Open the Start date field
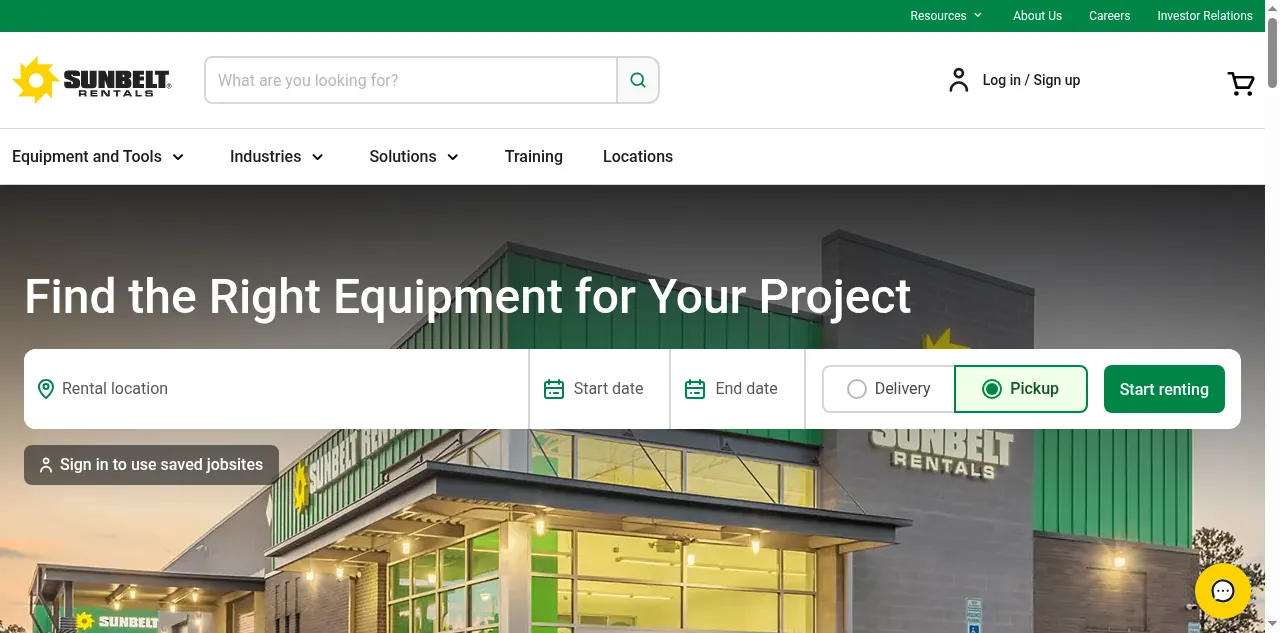The width and height of the screenshot is (1280, 633). click(600, 389)
